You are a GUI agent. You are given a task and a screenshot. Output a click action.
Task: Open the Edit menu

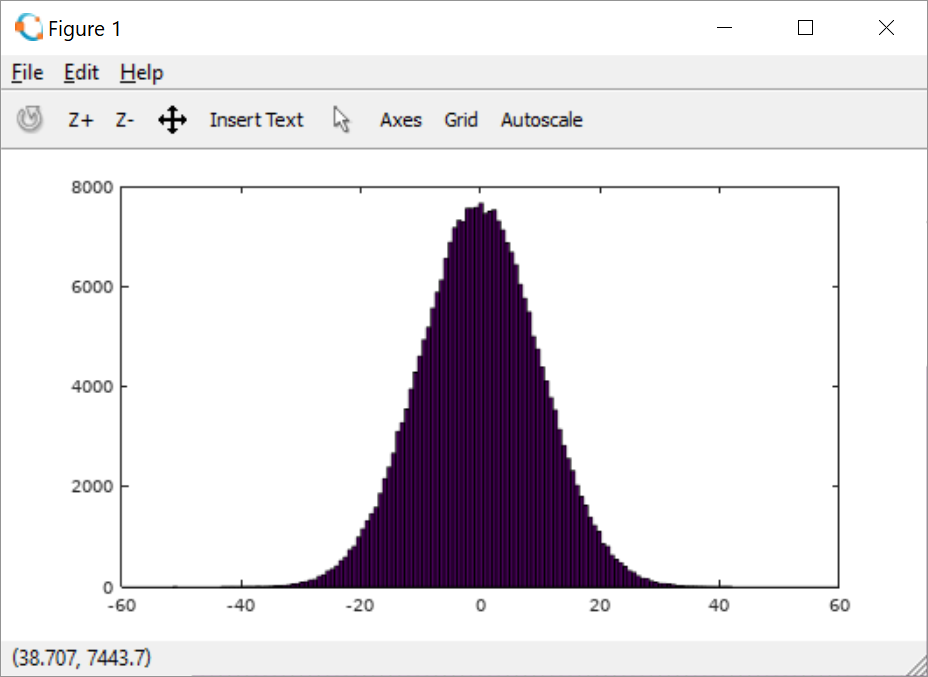point(81,72)
